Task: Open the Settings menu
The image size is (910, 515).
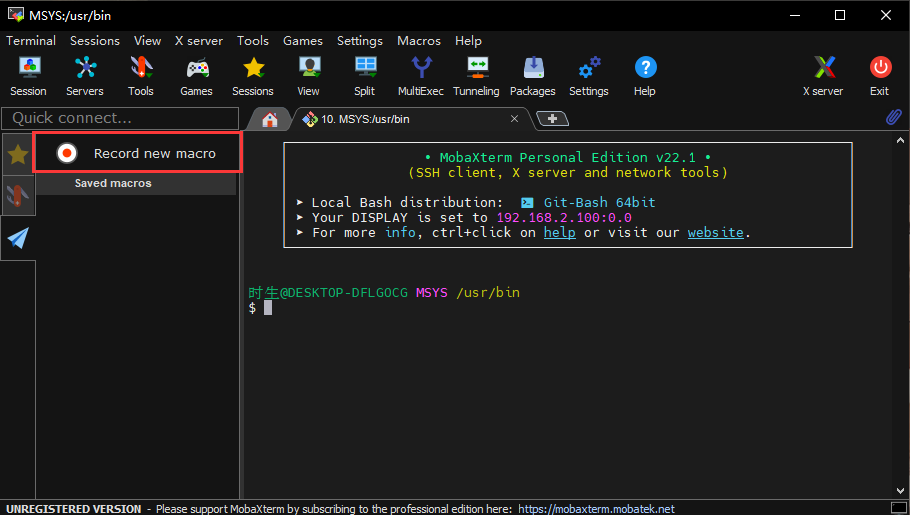Action: pyautogui.click(x=360, y=41)
